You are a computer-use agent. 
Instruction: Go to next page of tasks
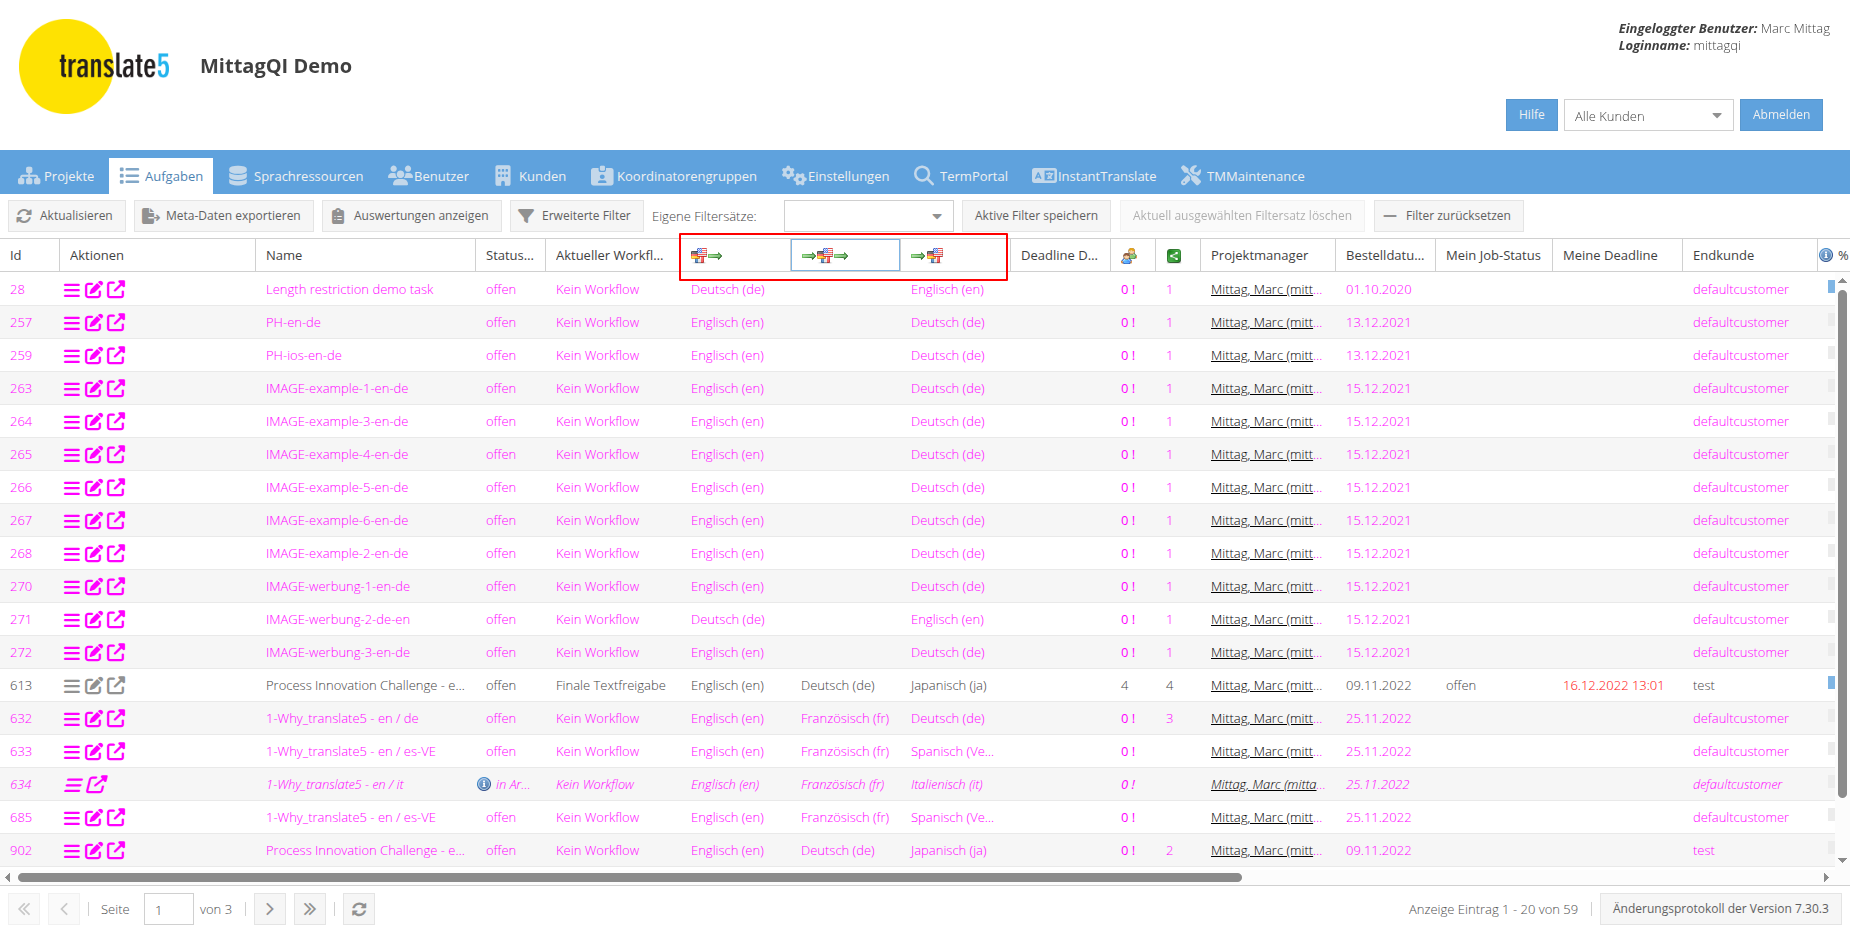click(x=269, y=909)
